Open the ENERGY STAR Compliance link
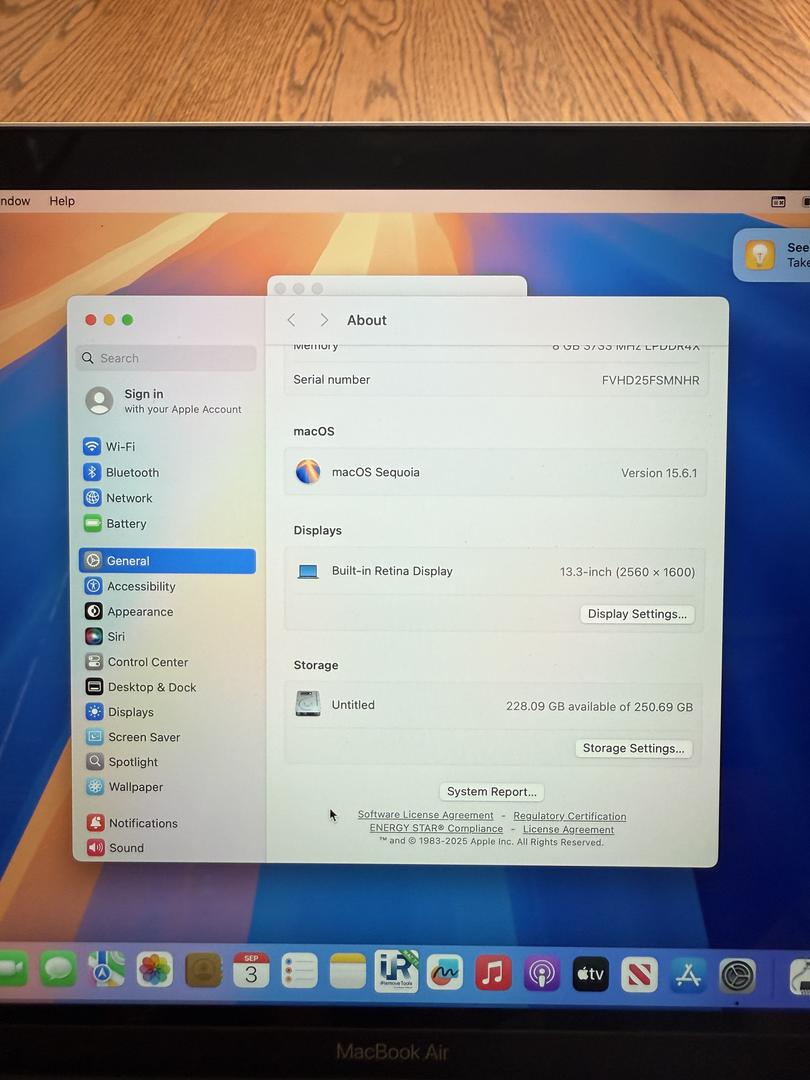Viewport: 810px width, 1080px height. 436,829
